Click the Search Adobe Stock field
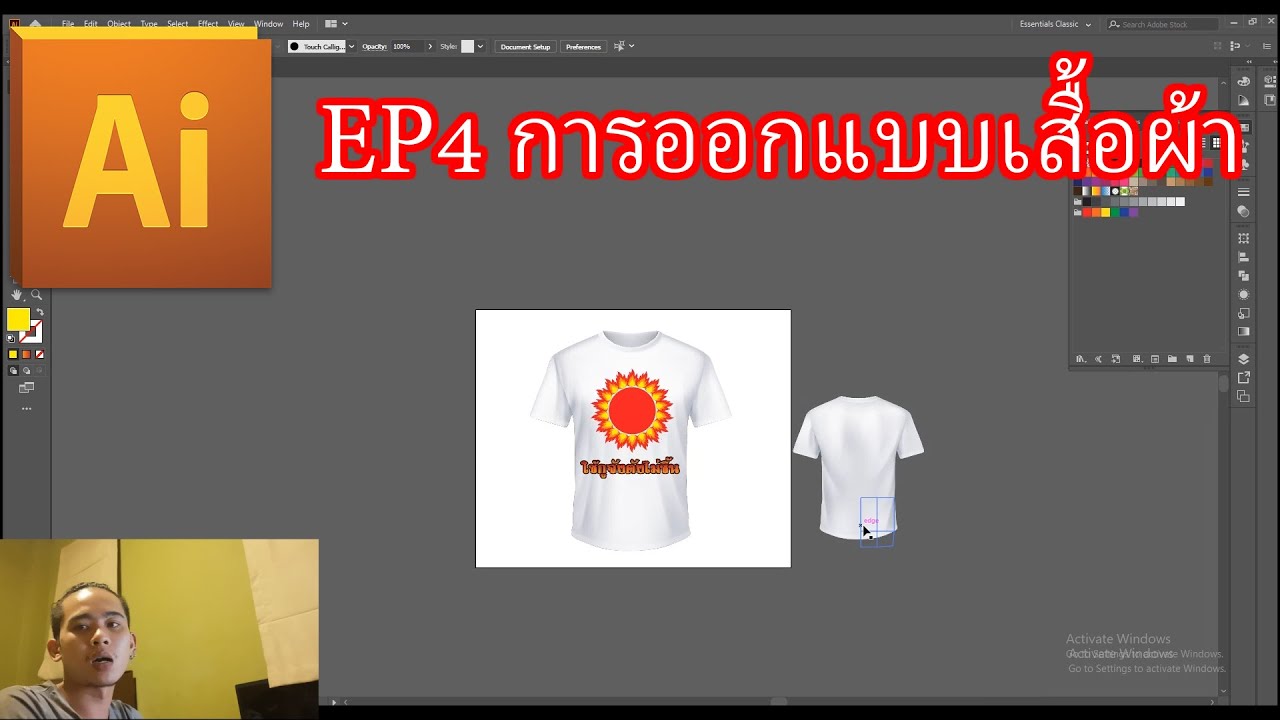This screenshot has height=720, width=1280. click(x=1164, y=24)
